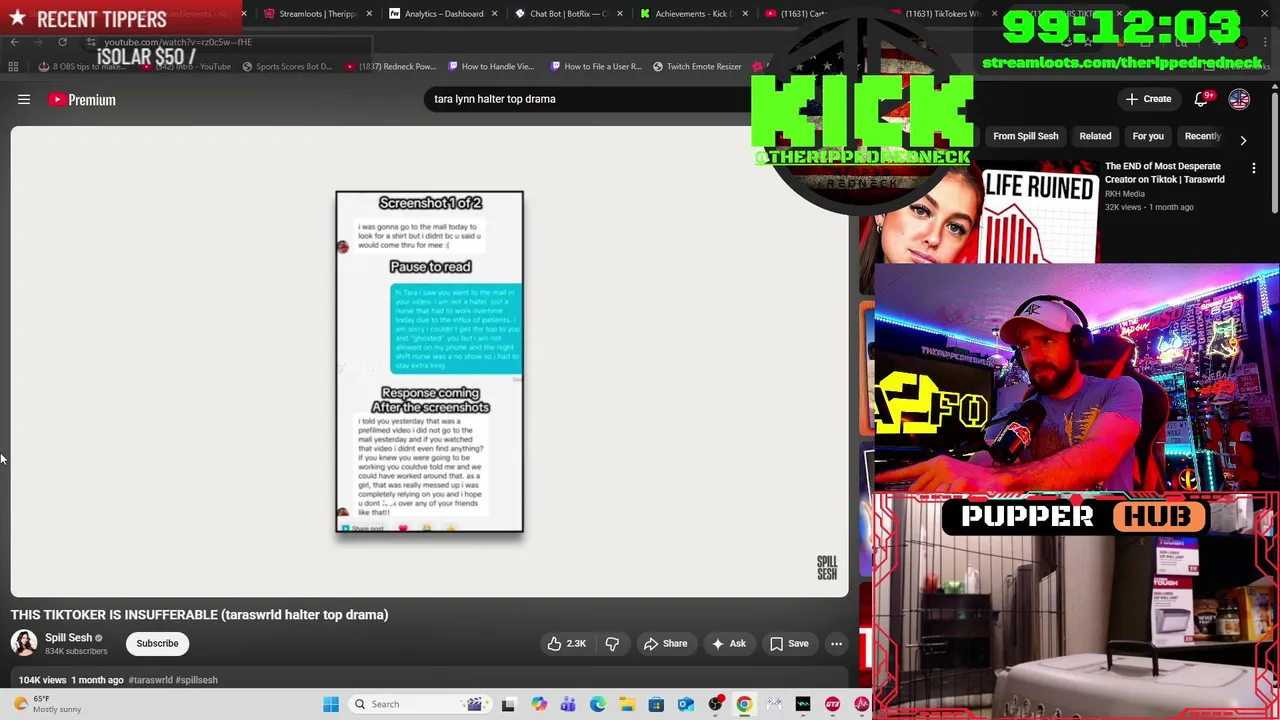Click the YouTube Premium logo

83,99
